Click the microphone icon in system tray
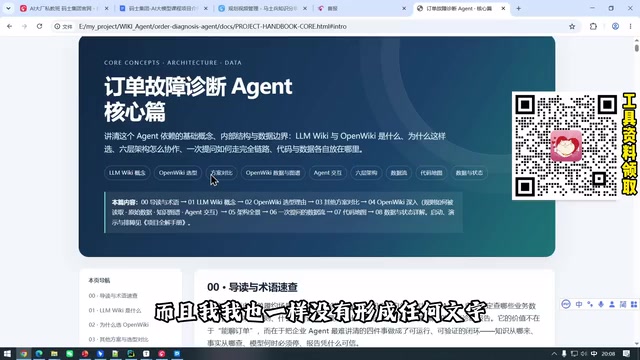Viewport: 640px width, 360px height. pyautogui.click(x=564, y=354)
